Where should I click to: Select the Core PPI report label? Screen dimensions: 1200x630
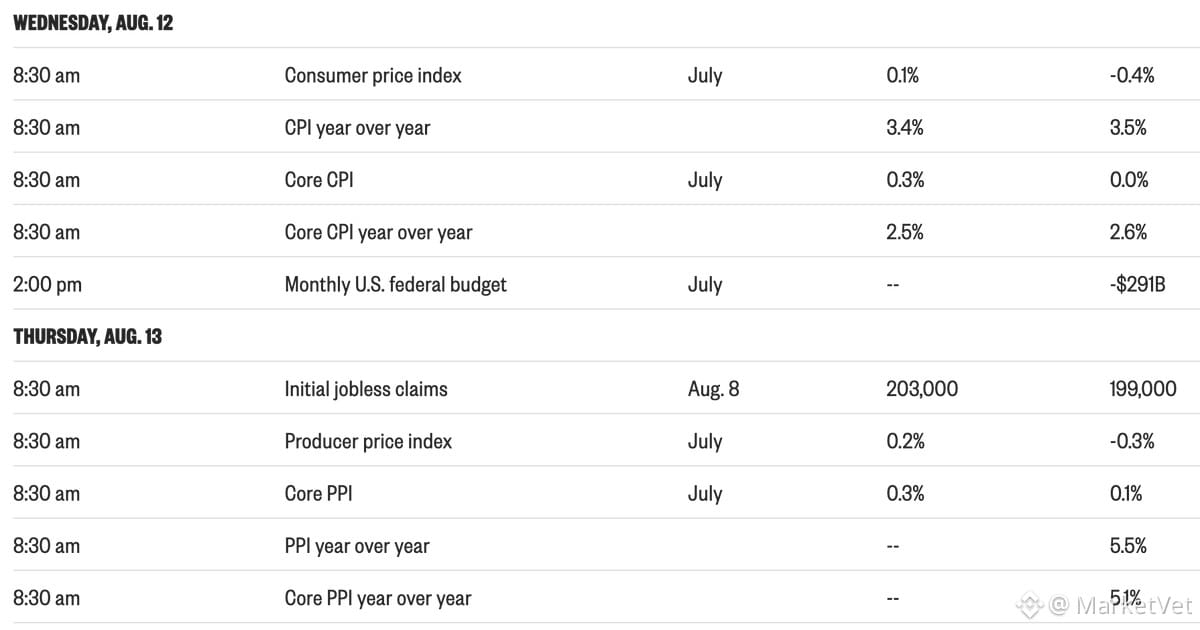click(318, 493)
